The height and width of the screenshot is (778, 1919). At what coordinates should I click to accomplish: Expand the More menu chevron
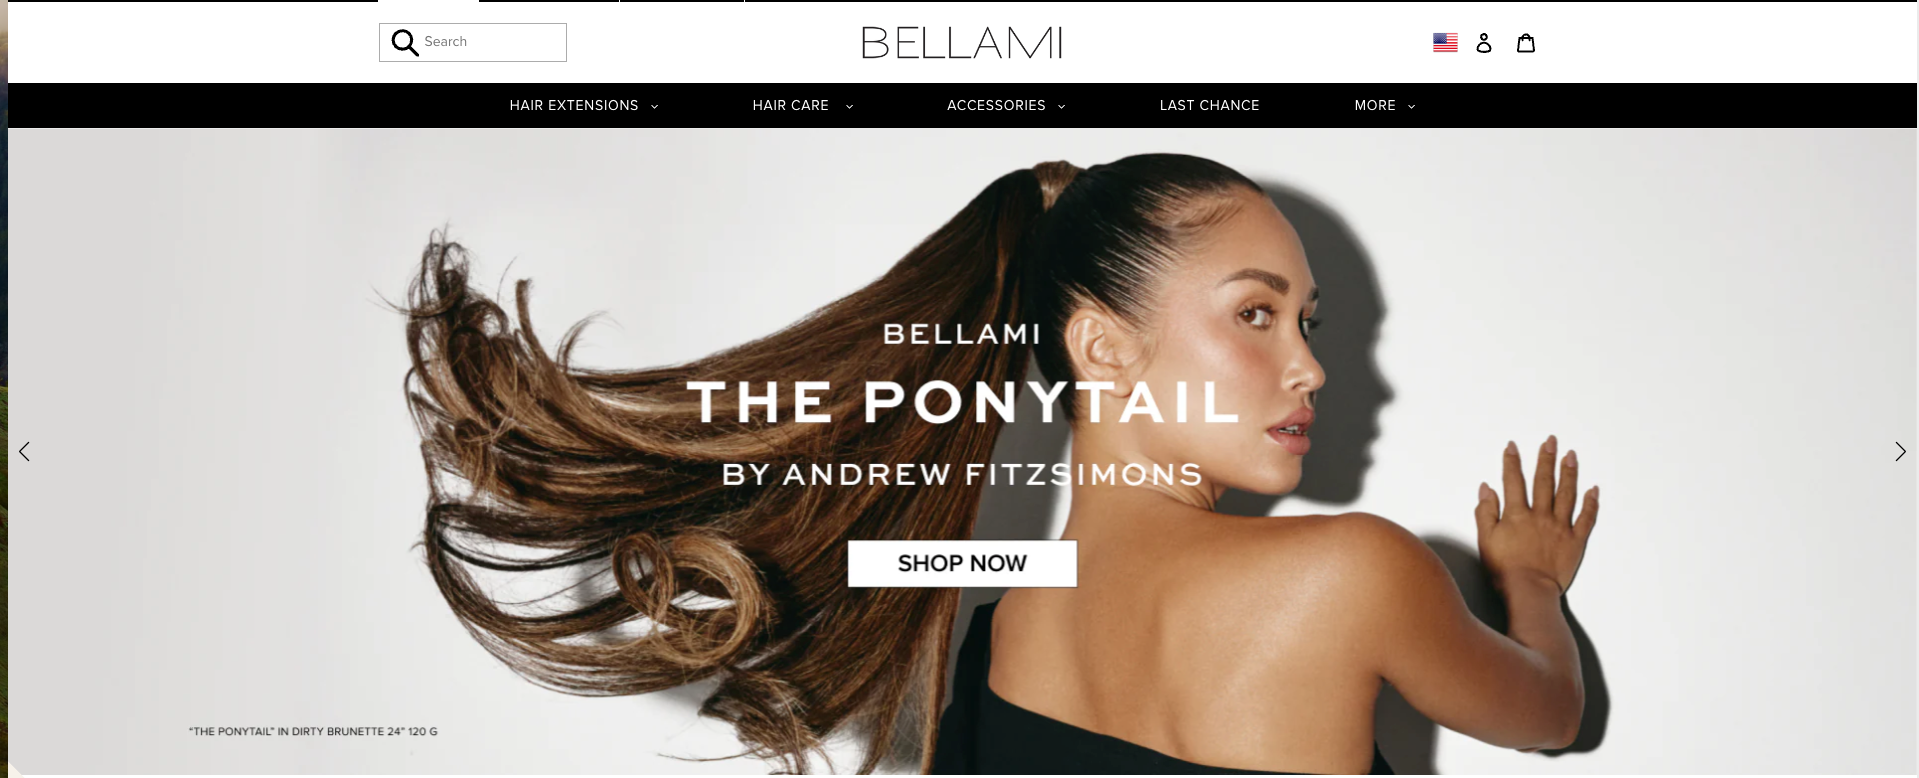click(x=1411, y=106)
